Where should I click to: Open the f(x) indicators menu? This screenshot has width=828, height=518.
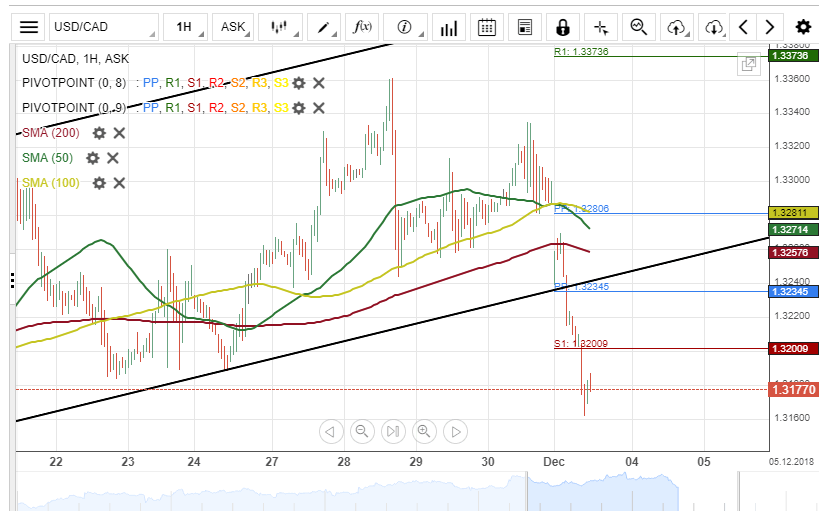pos(366,27)
